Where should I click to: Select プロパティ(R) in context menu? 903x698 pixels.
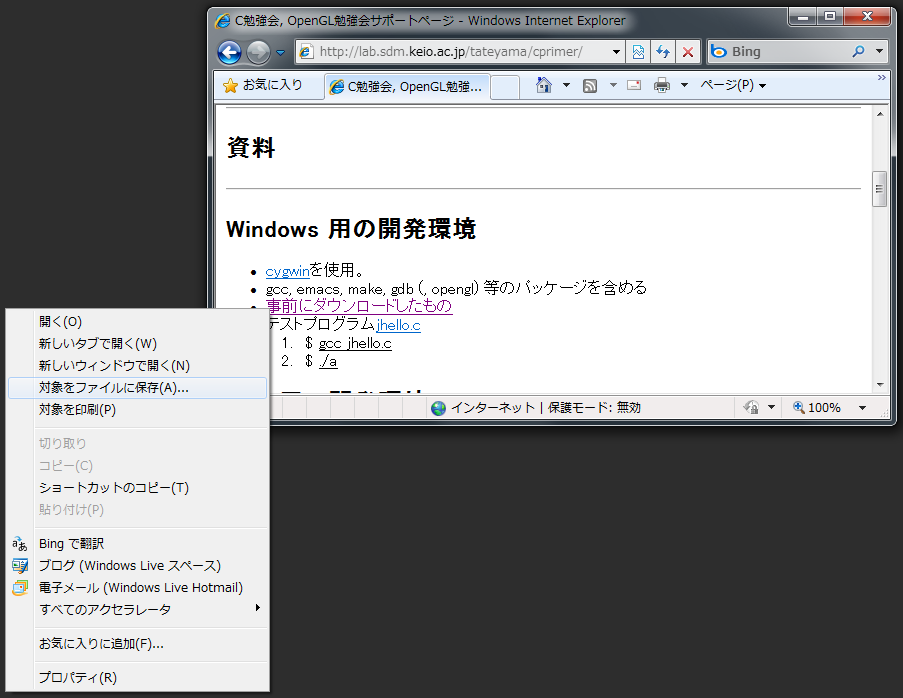(78, 678)
